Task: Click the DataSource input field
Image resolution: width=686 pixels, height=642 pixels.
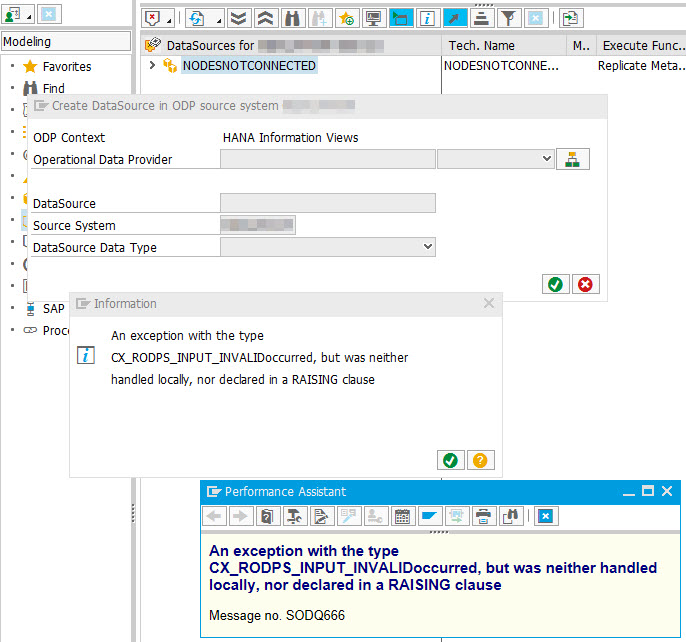Action: [328, 203]
